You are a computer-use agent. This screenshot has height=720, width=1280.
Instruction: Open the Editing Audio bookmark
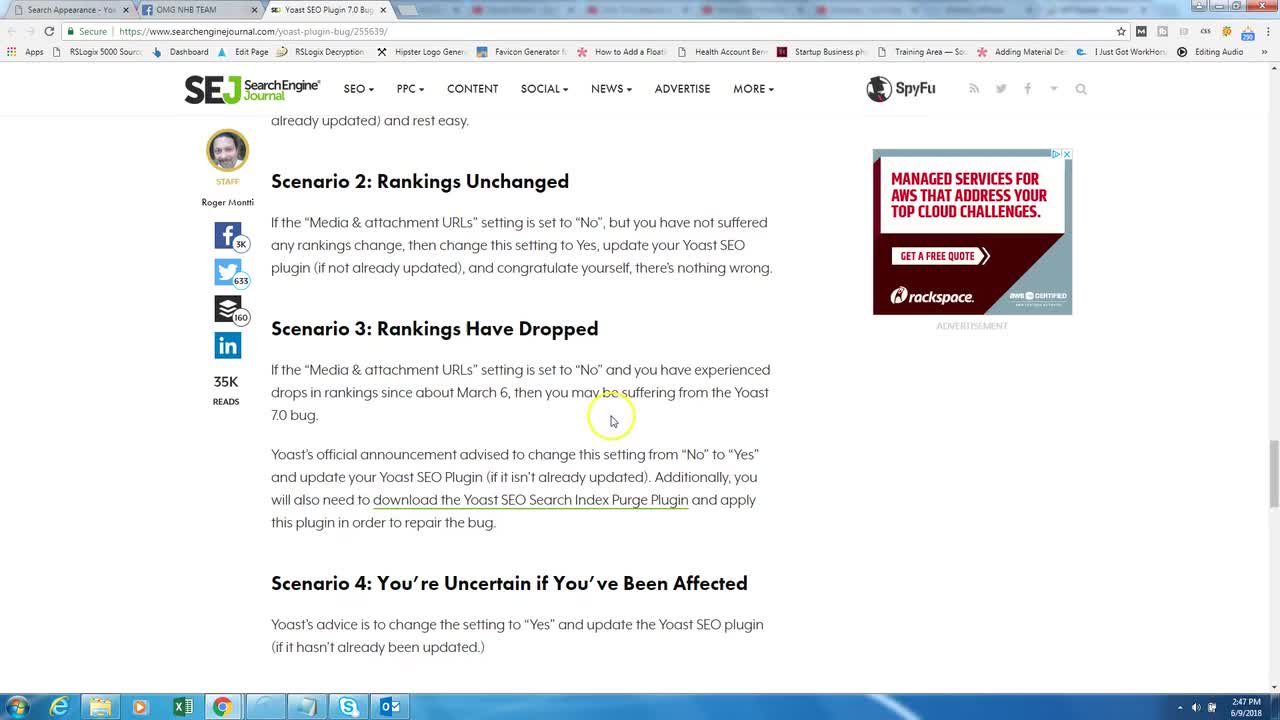point(1211,52)
